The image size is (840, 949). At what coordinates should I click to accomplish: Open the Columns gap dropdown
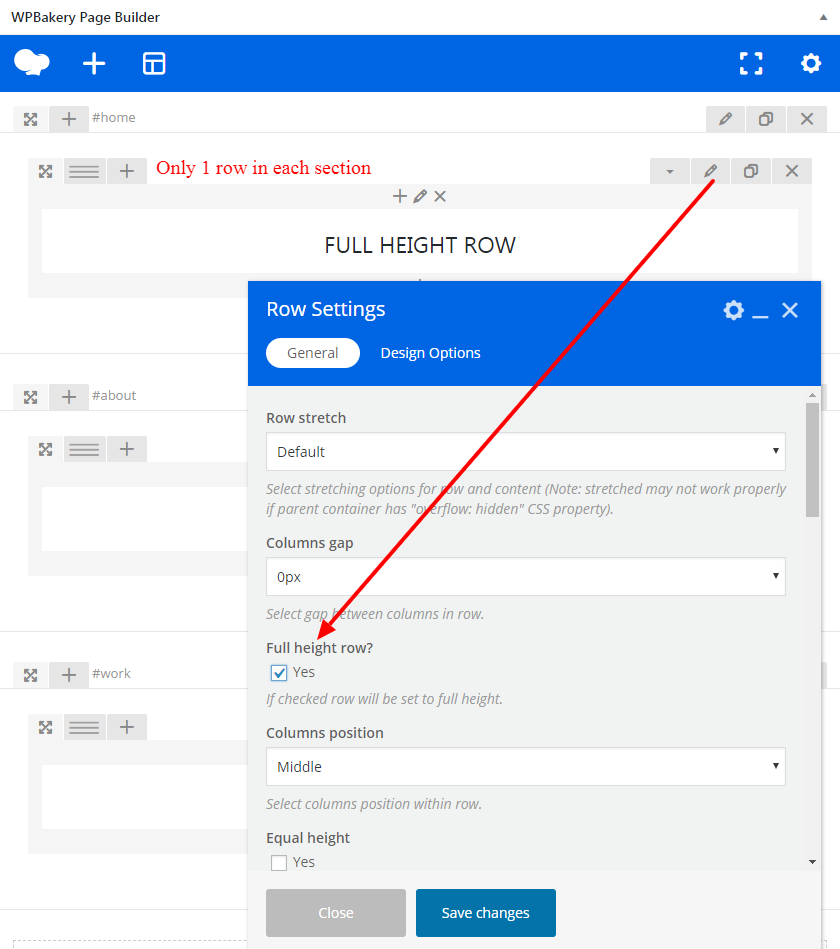[525, 577]
